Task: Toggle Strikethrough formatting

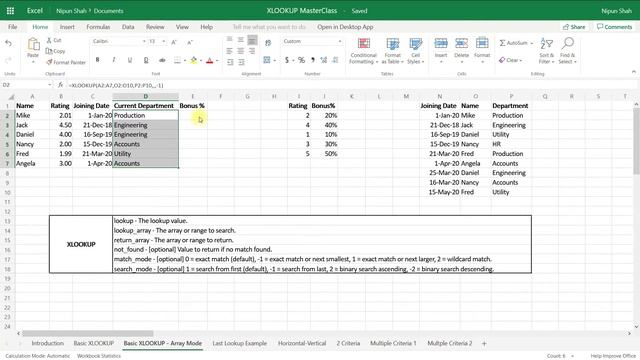Action: tap(162, 60)
